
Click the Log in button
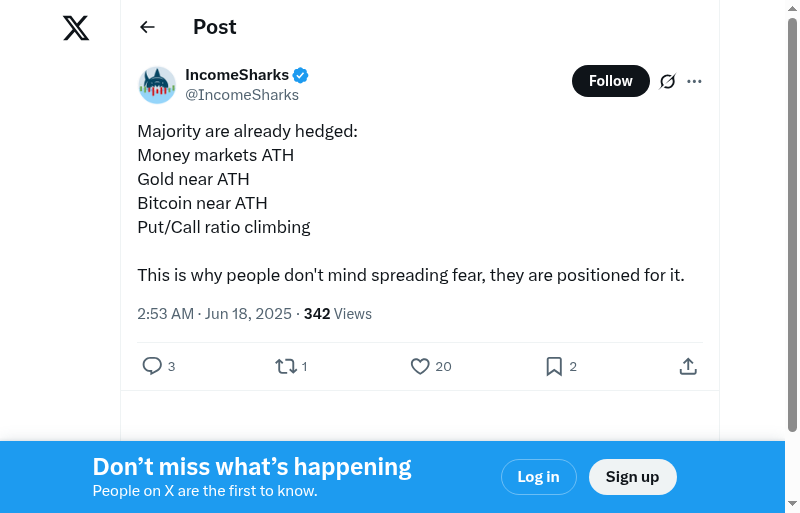click(538, 477)
